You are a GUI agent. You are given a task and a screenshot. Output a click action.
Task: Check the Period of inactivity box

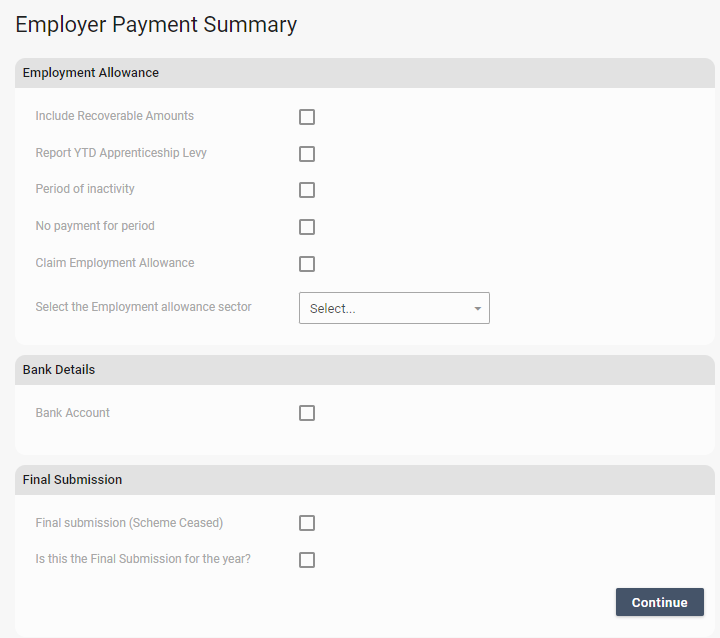click(307, 190)
